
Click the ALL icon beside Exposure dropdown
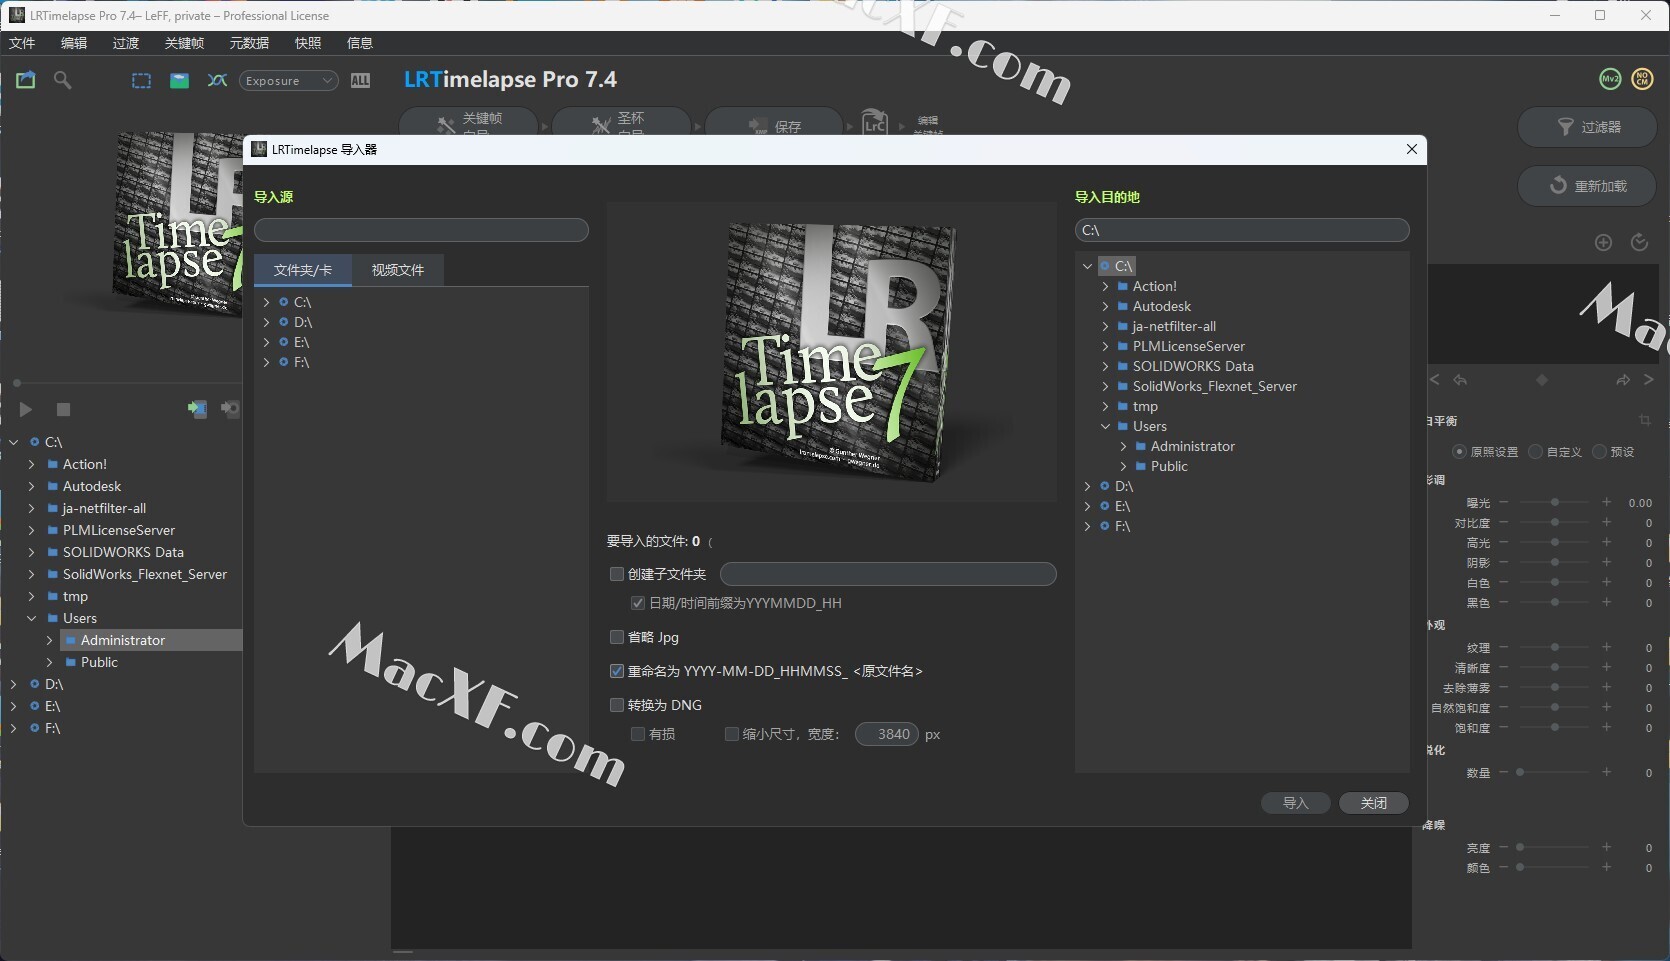tap(360, 81)
